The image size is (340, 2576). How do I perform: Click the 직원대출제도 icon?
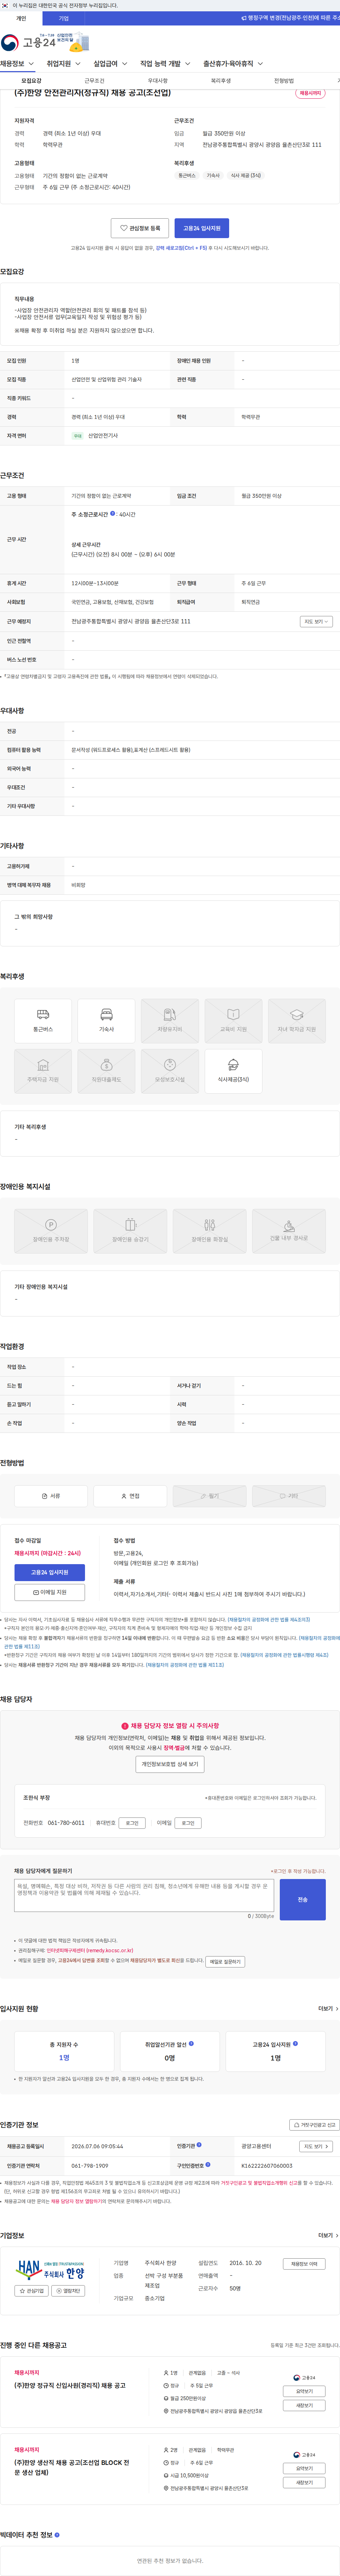106,1071
